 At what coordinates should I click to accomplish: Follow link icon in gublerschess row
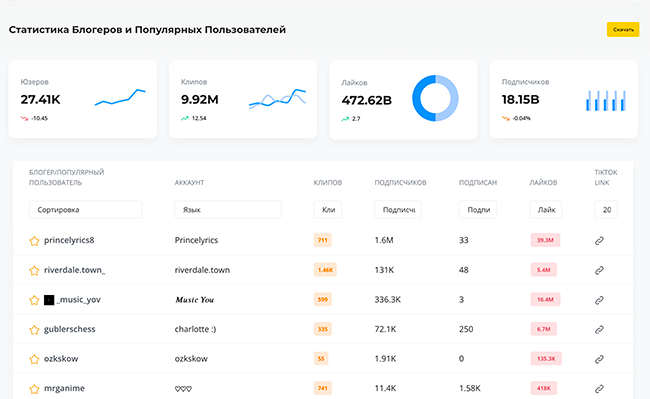pyautogui.click(x=599, y=330)
